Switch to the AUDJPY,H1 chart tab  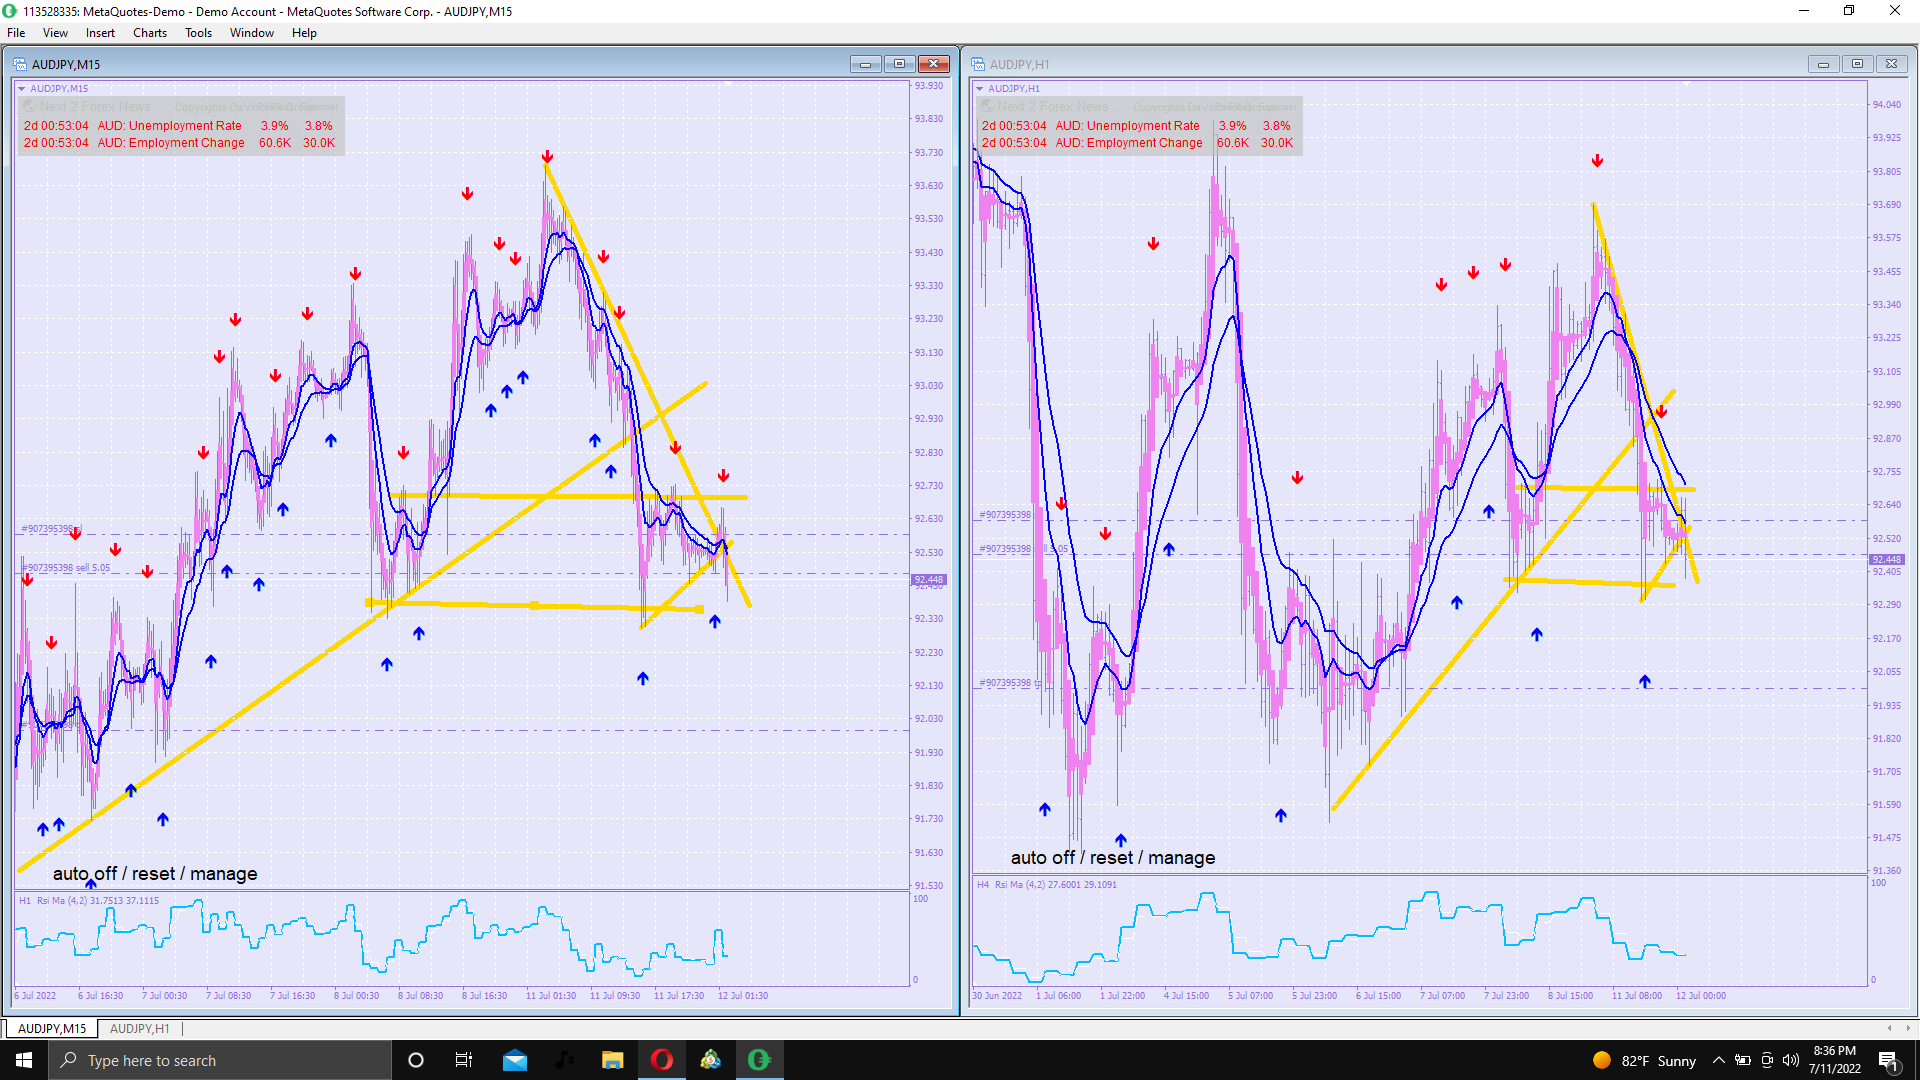click(x=139, y=1028)
